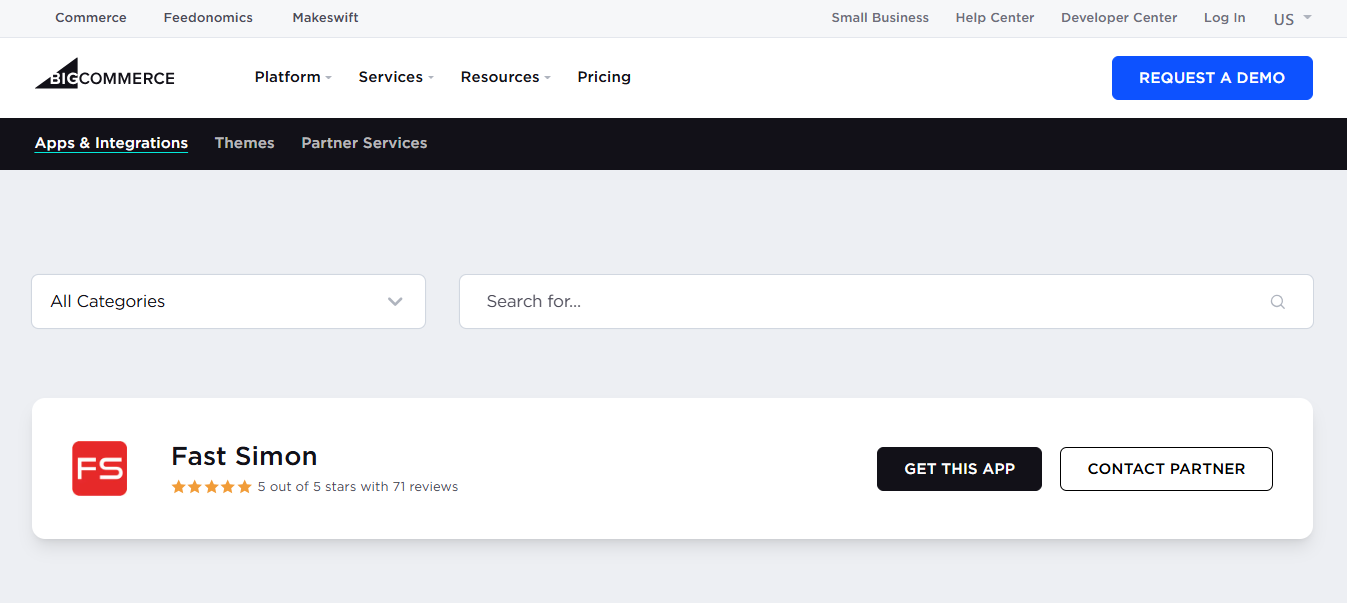Select the Apps & Integrations tab
The image size is (1347, 603).
point(111,143)
